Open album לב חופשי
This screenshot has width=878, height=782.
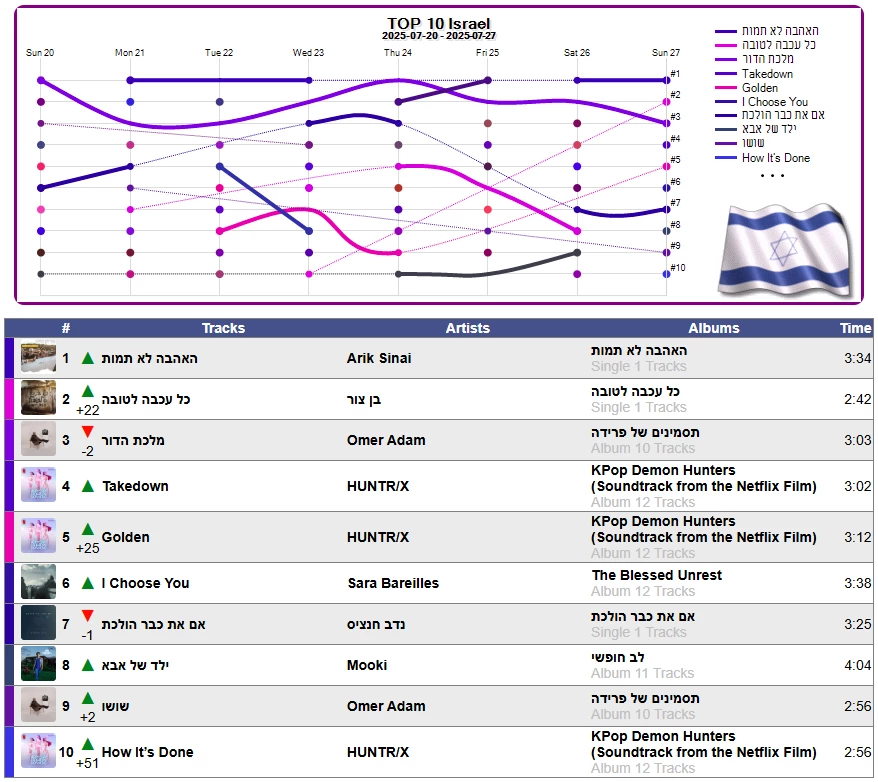618,657
